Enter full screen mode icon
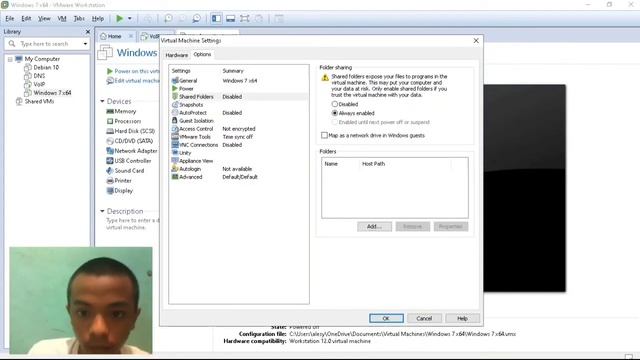Image resolution: width=640 pixels, height=360 pixels. click(244, 18)
